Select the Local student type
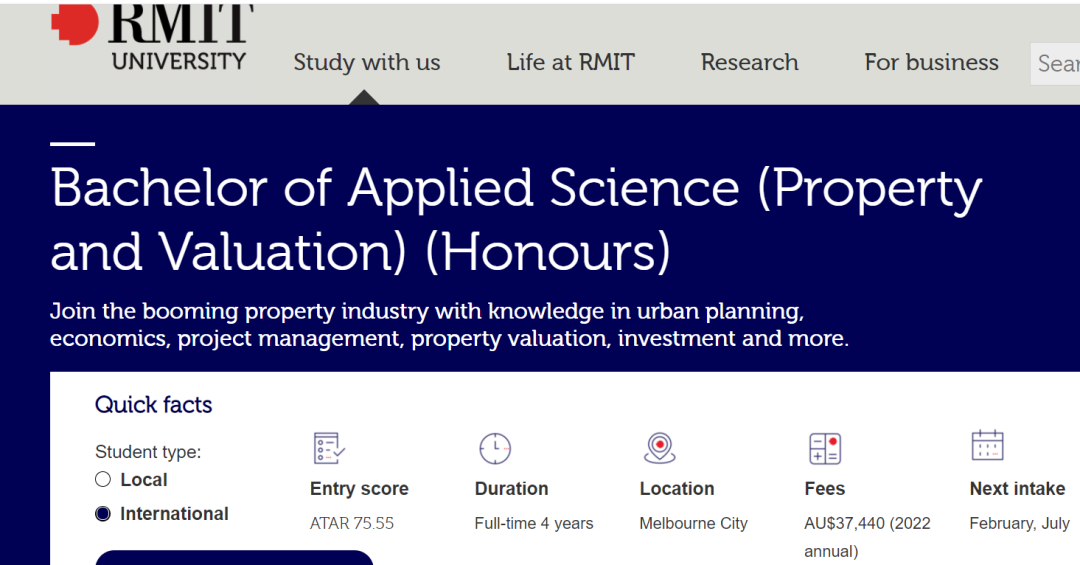This screenshot has width=1080, height=565. tap(103, 480)
